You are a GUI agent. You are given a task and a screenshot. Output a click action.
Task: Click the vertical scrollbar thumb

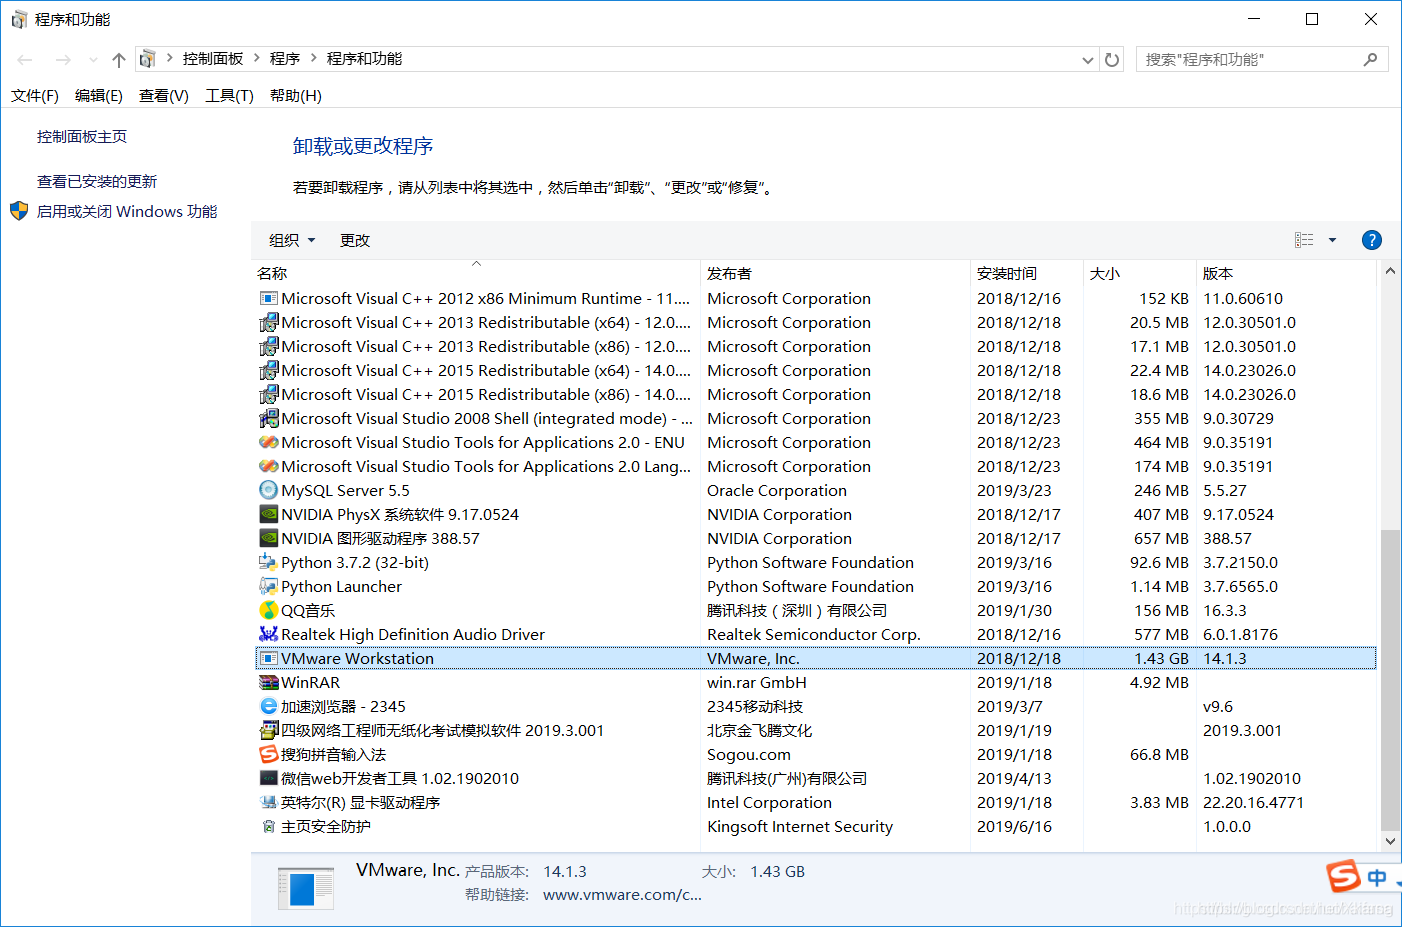pyautogui.click(x=1390, y=679)
